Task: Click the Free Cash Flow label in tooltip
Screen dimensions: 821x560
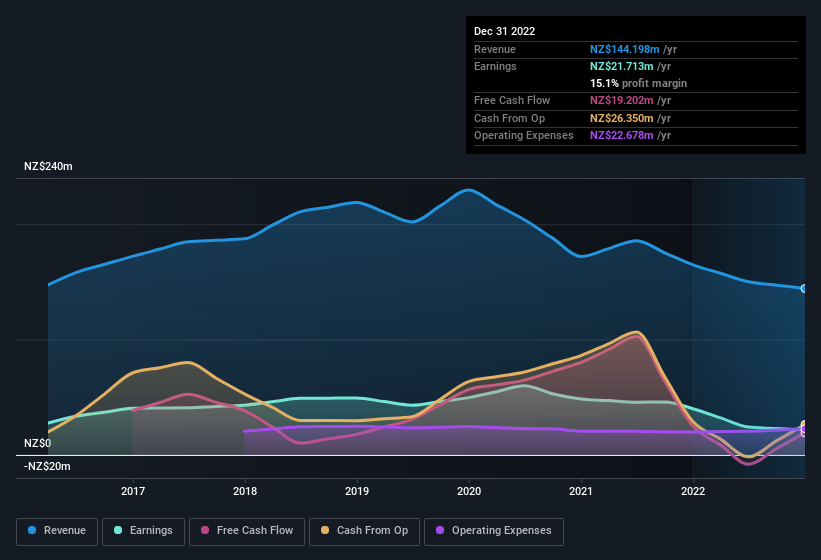Action: [x=512, y=100]
